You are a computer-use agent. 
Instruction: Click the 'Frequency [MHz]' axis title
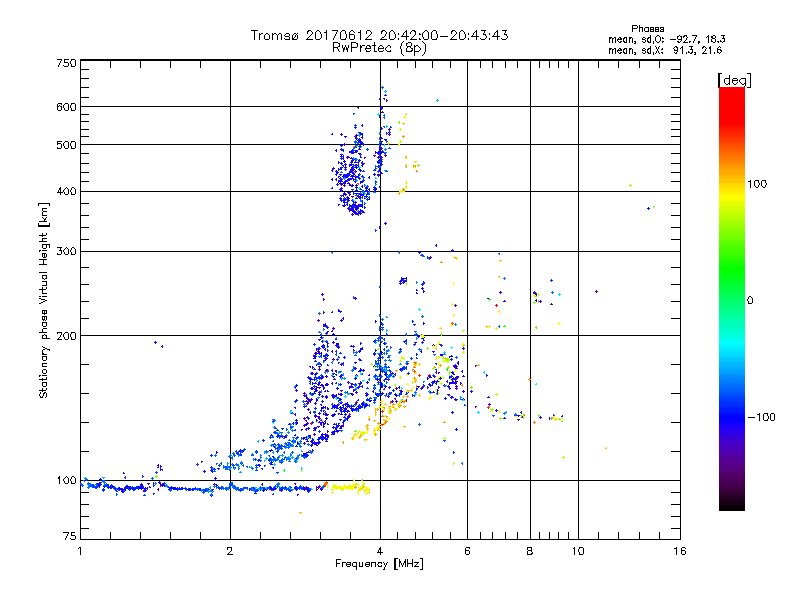[379, 564]
